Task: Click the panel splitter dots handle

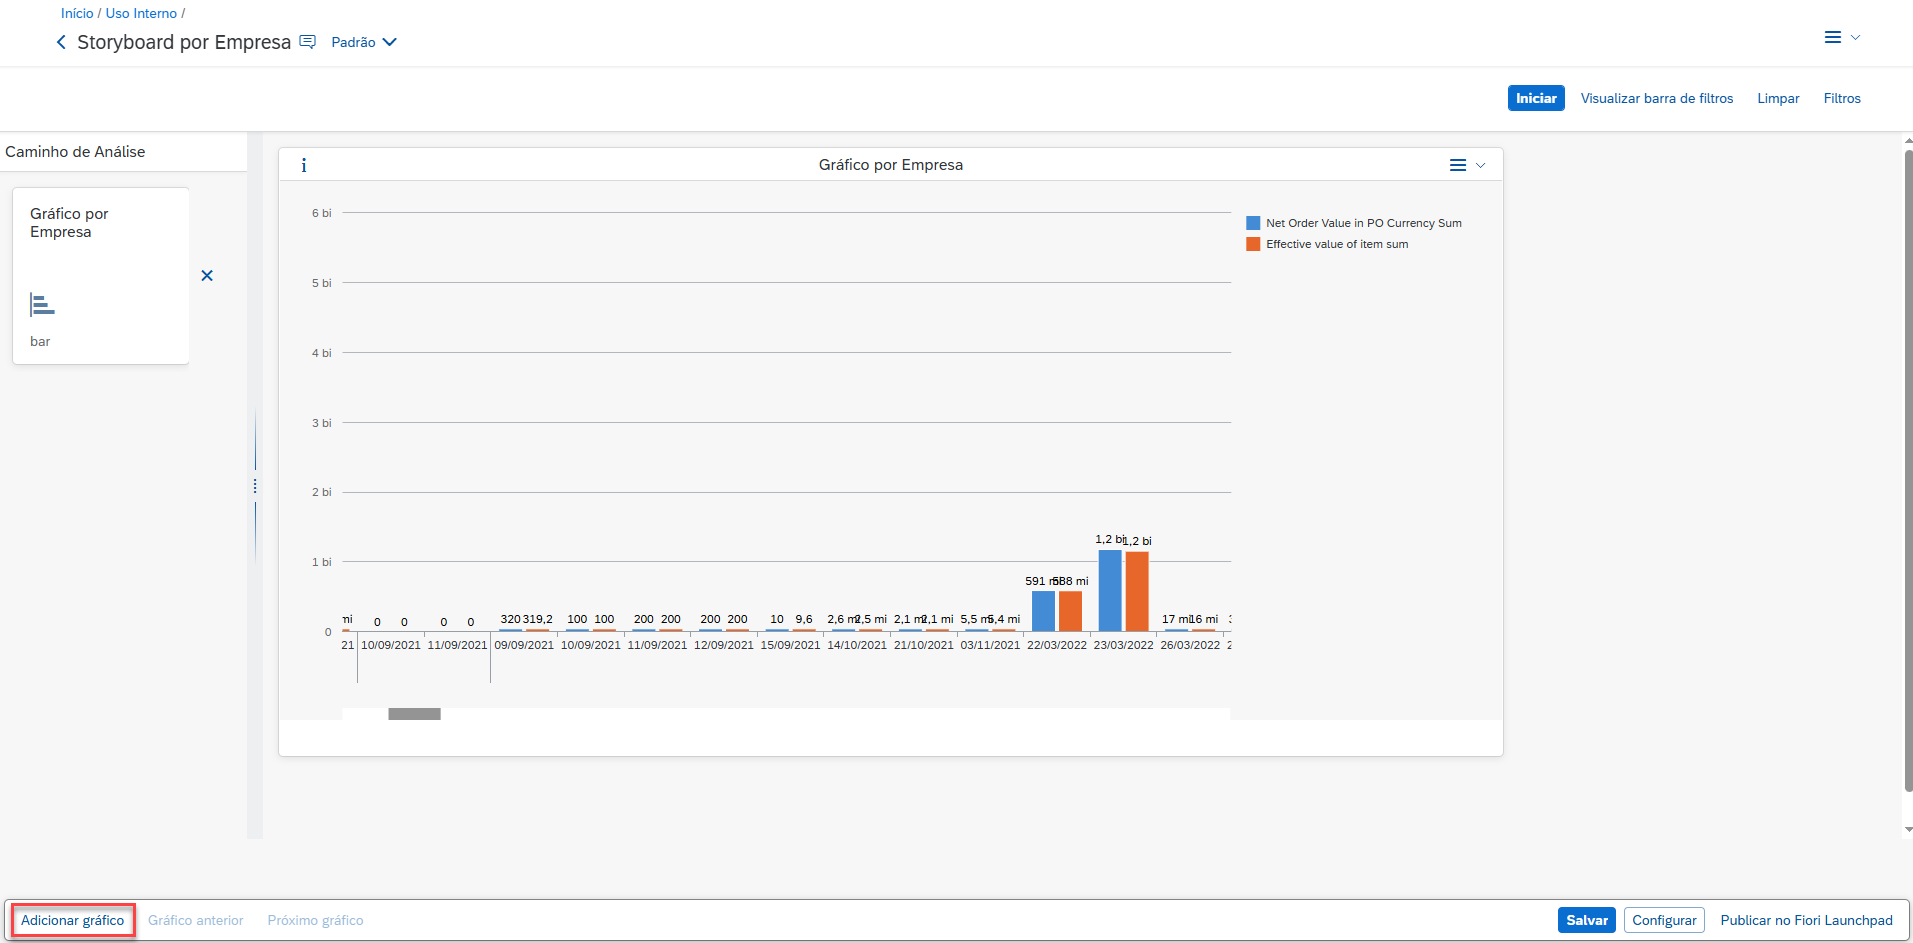Action: tap(255, 486)
